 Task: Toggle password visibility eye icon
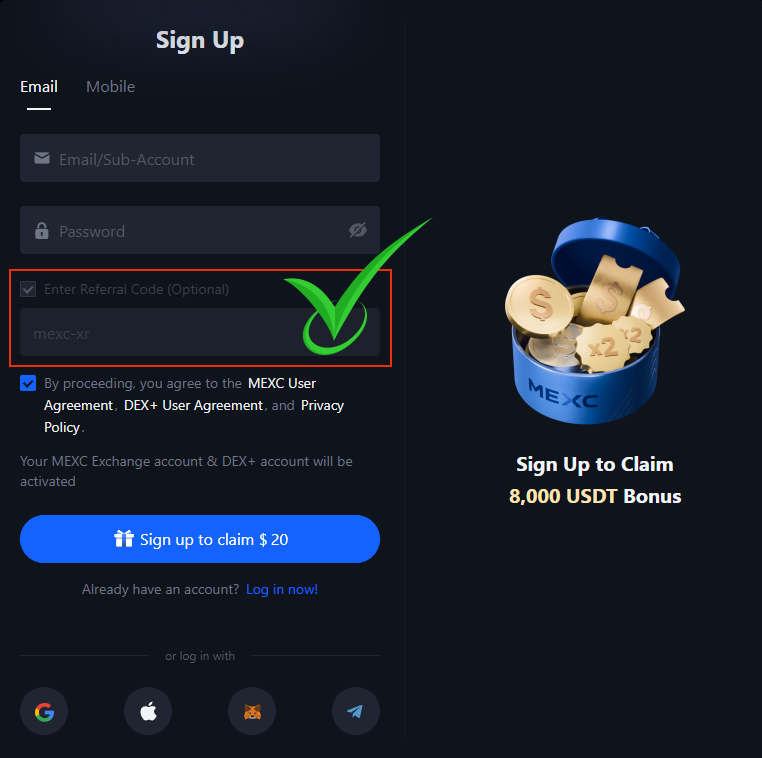coord(358,230)
